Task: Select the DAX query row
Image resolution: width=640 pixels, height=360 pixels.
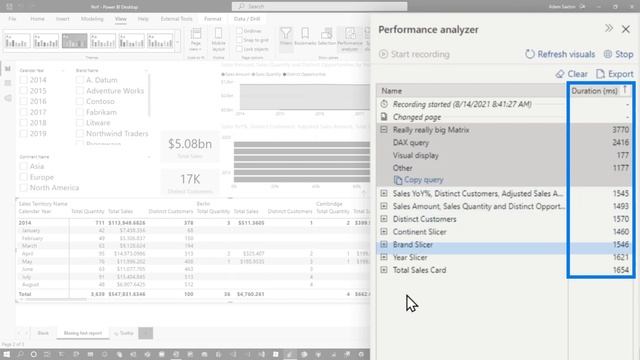Action: [505, 142]
